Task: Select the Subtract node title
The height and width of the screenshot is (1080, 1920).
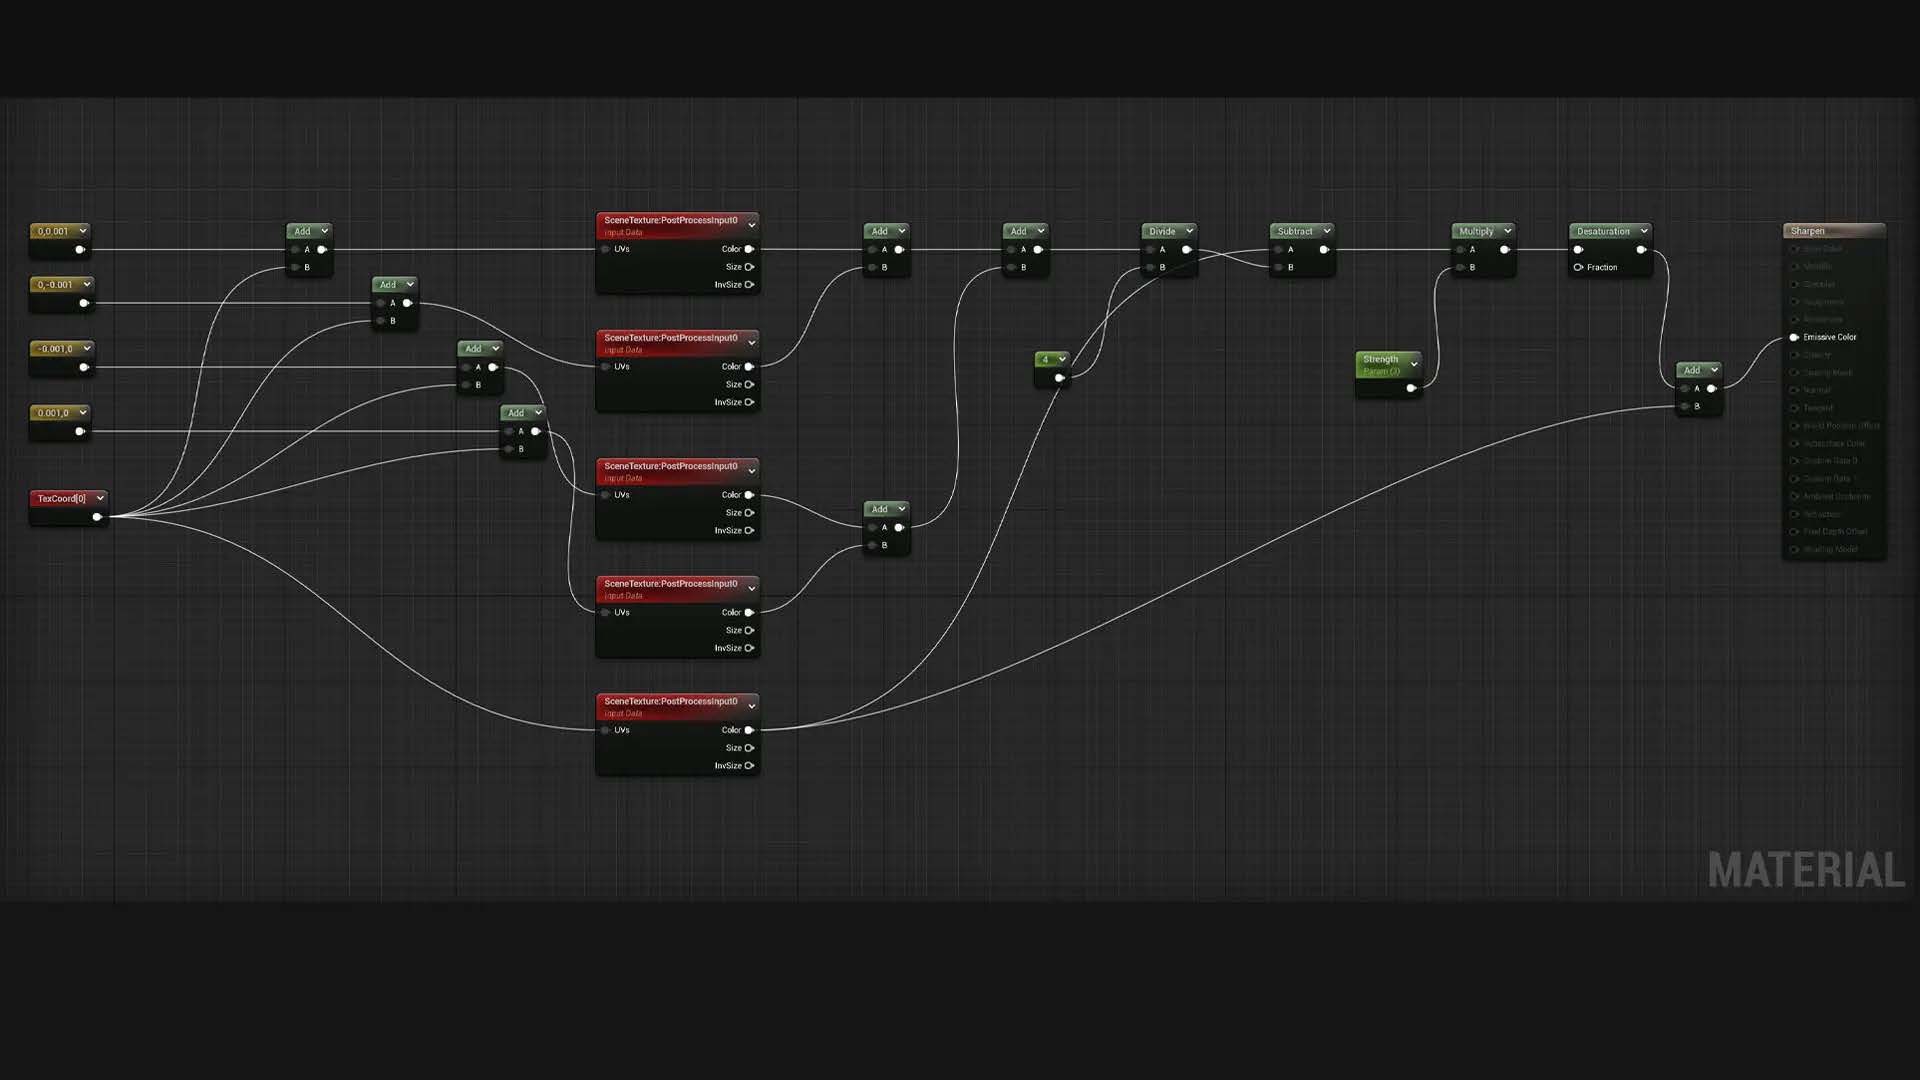Action: pyautogui.click(x=1294, y=231)
